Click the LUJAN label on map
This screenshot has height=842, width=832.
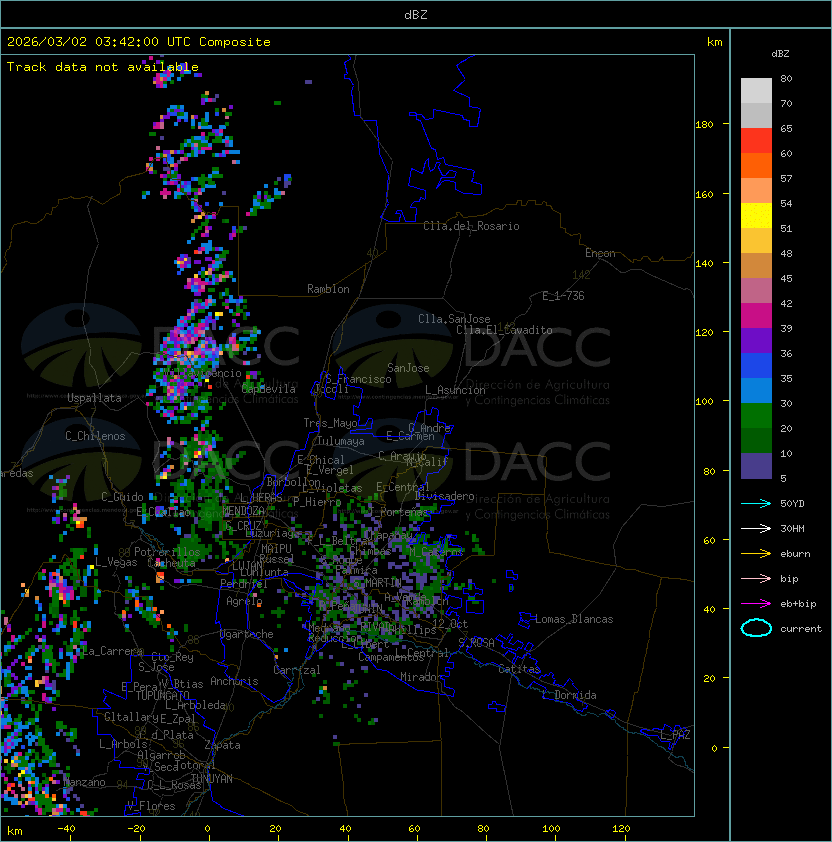[247, 566]
